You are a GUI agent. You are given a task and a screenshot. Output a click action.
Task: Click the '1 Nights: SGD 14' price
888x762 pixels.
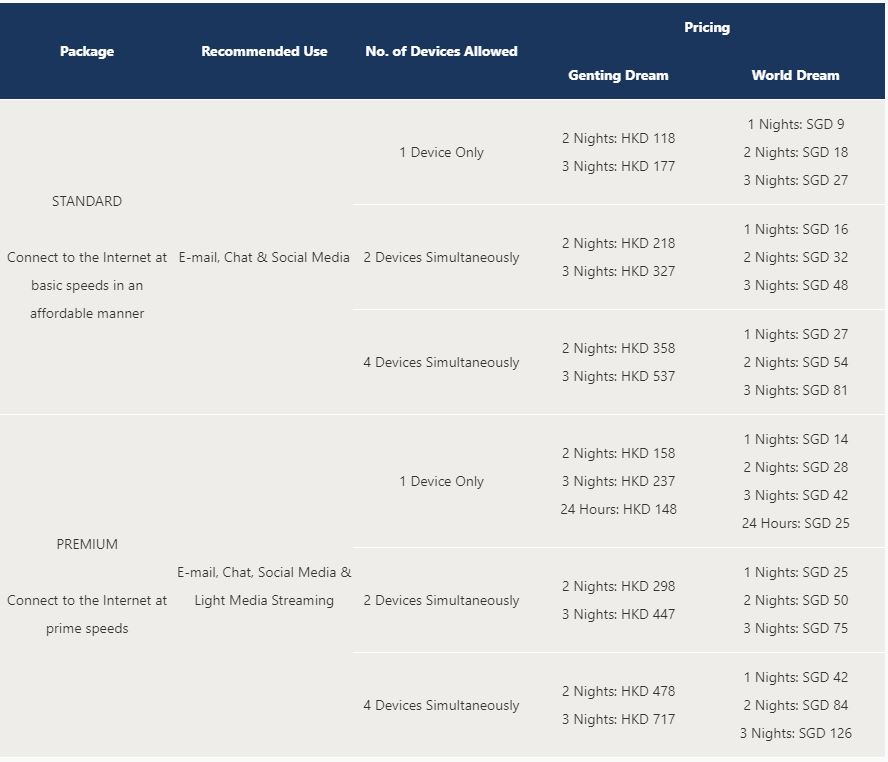tap(796, 439)
